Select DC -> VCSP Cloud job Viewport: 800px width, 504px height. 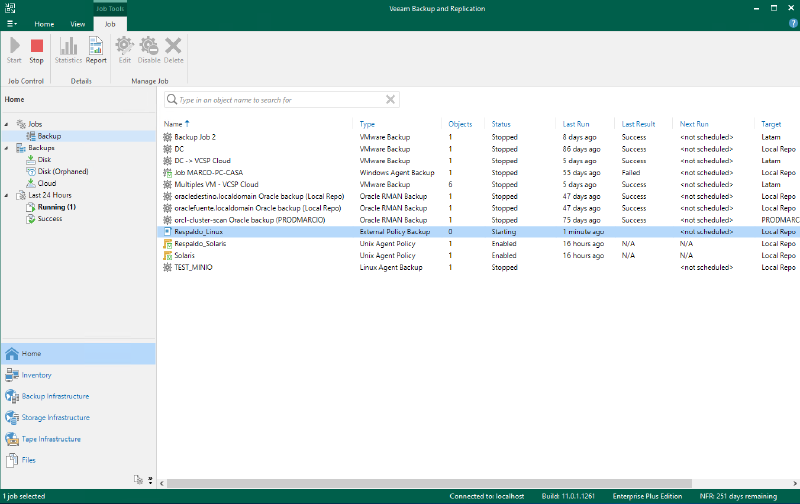(479, 161)
